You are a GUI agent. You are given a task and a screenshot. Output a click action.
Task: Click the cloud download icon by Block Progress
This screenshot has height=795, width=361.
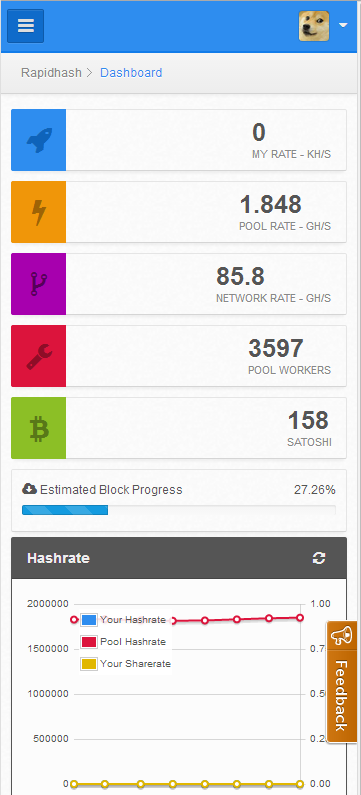pyautogui.click(x=29, y=489)
